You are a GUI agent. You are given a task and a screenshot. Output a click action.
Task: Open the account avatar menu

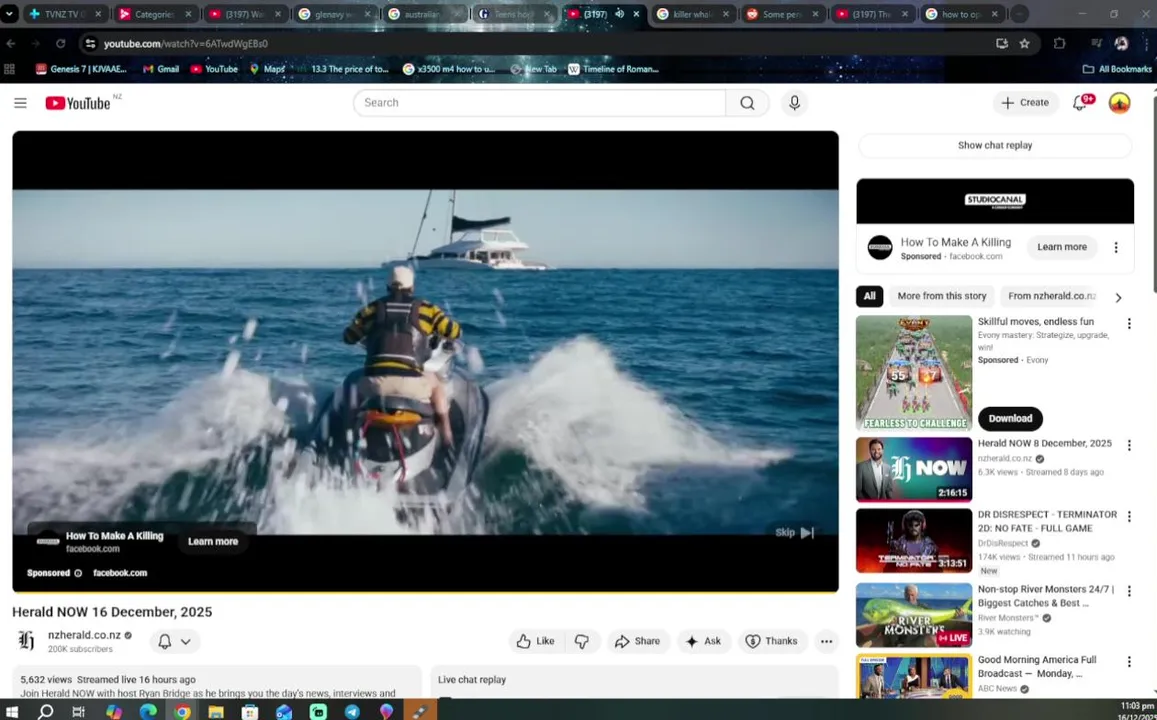pyautogui.click(x=1119, y=103)
